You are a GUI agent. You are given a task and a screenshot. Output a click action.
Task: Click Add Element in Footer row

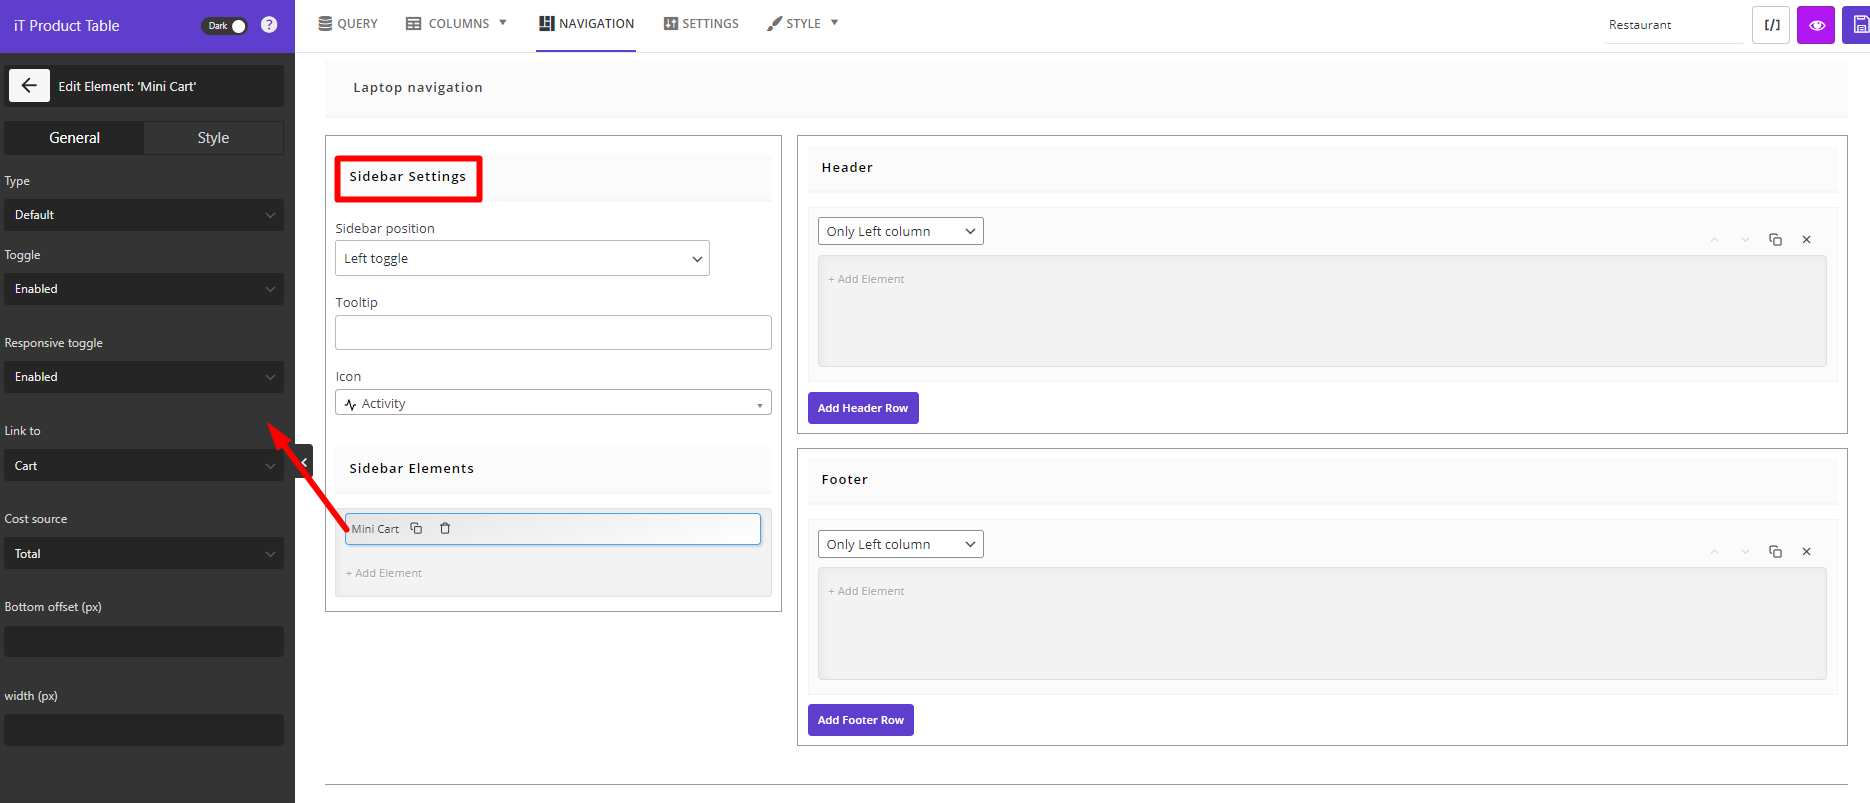click(866, 591)
